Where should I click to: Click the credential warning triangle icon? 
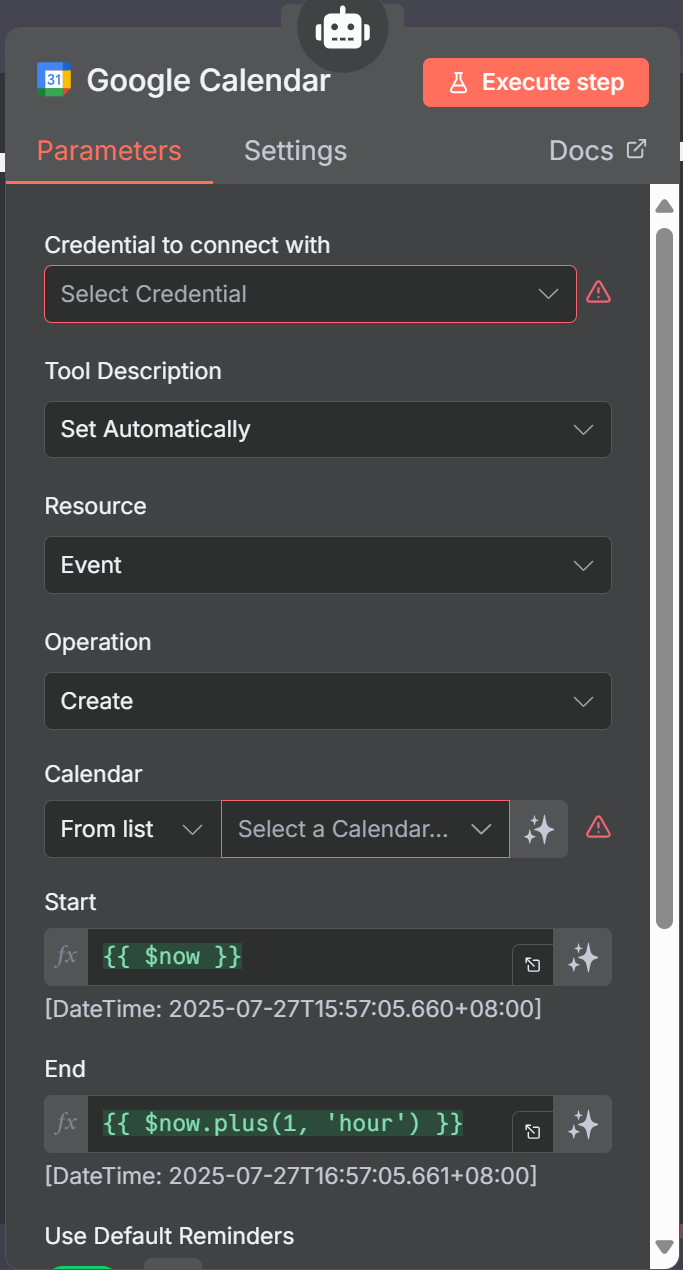click(x=598, y=293)
